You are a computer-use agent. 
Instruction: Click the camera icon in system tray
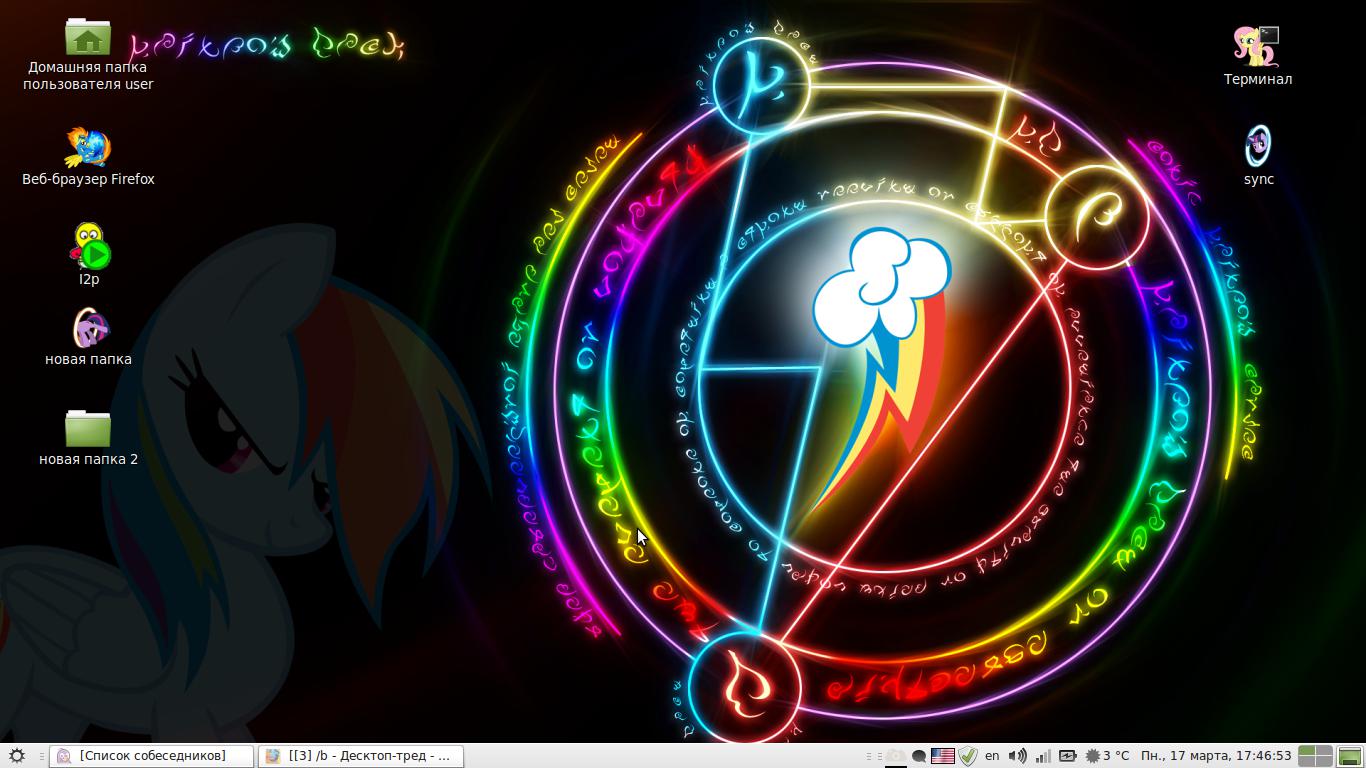(896, 756)
